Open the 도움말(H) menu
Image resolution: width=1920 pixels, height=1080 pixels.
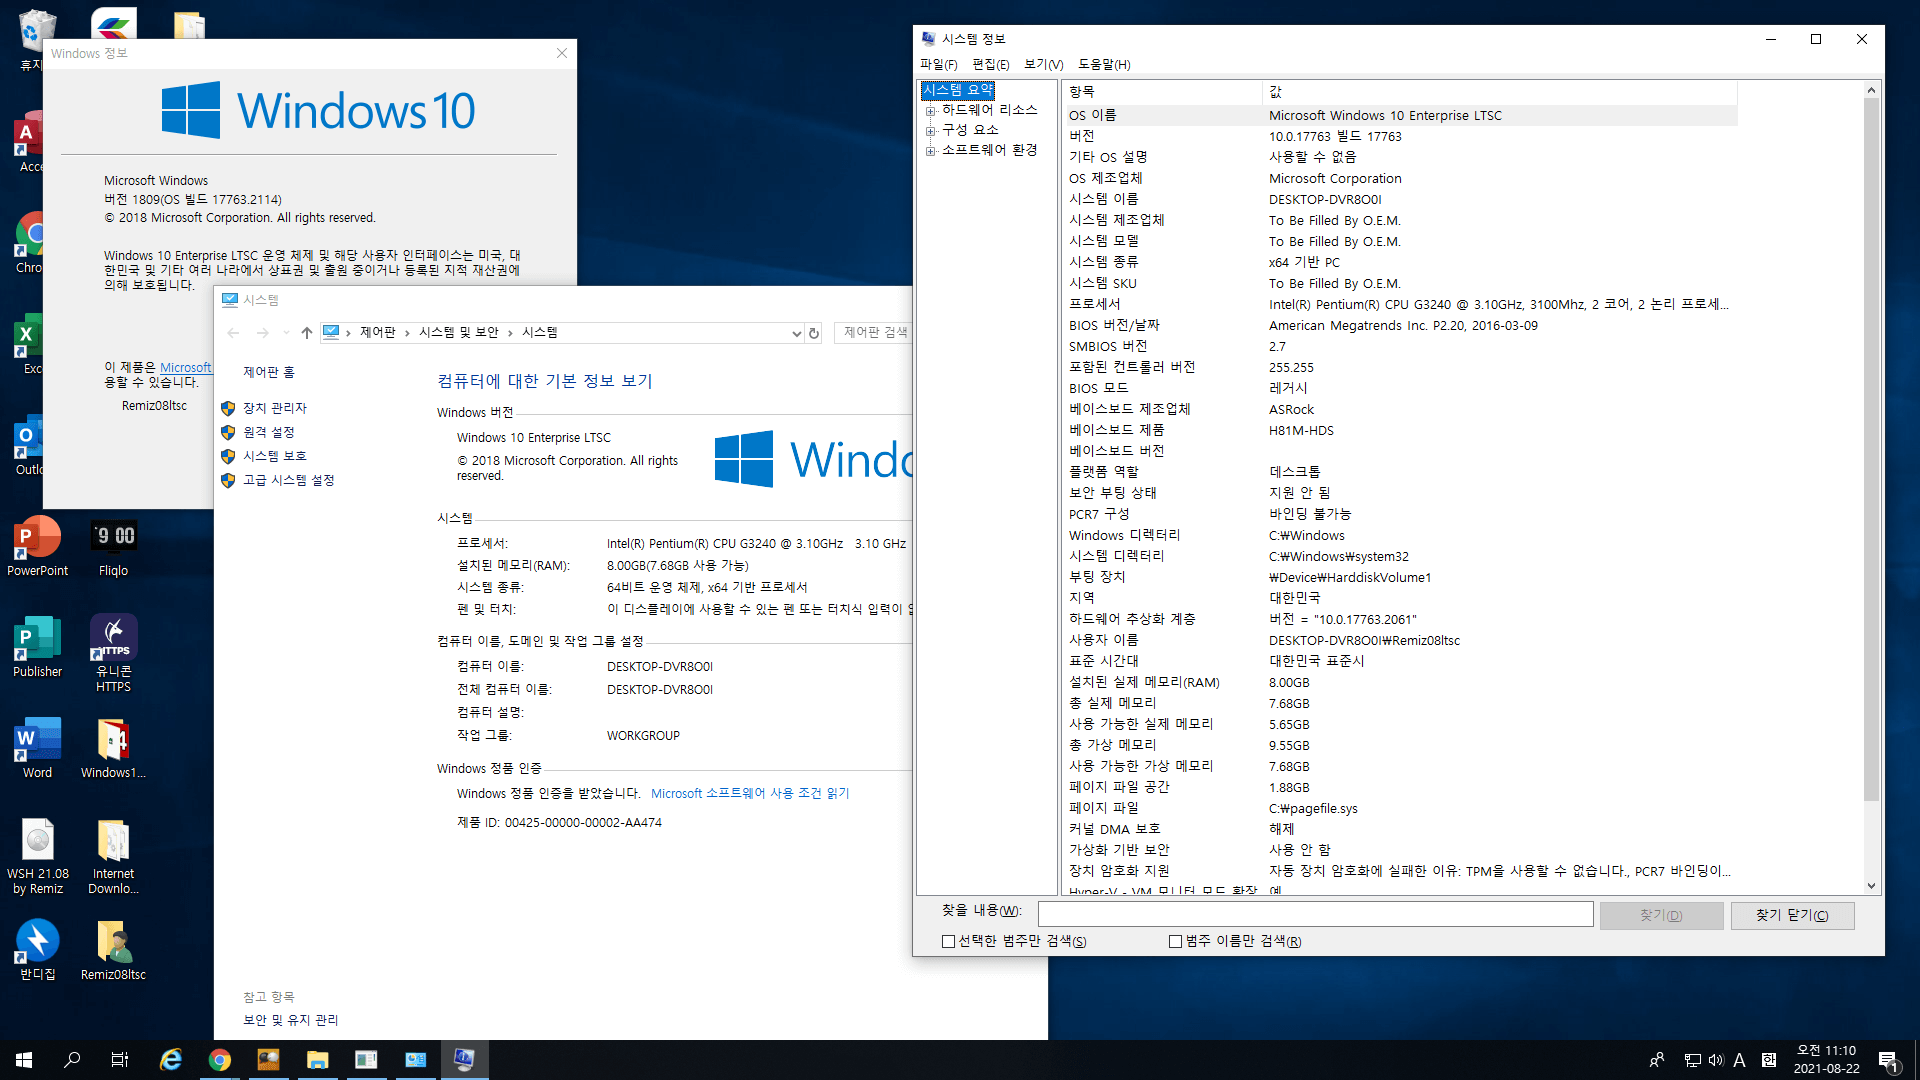pos(1104,64)
